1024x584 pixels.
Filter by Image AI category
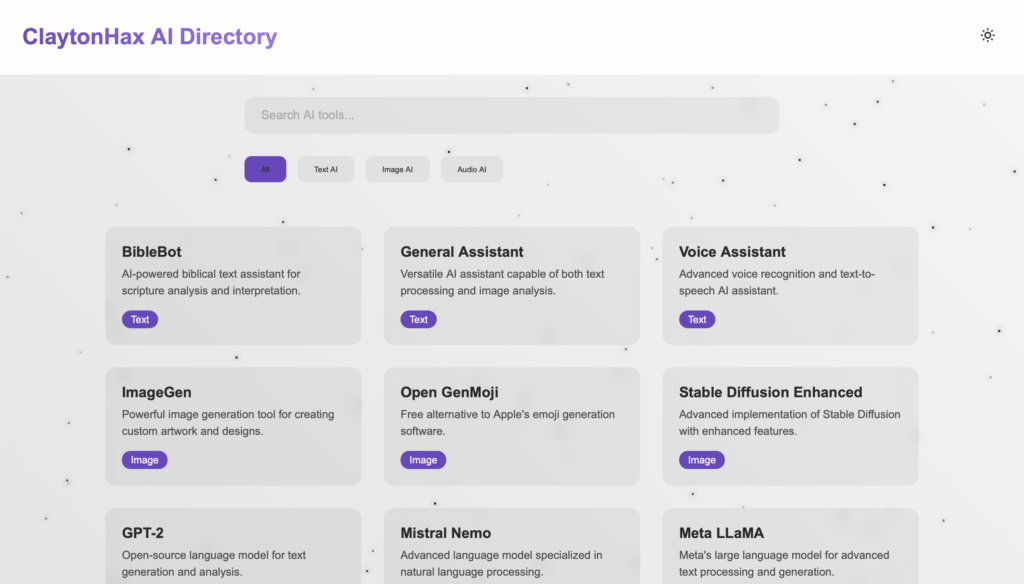(x=397, y=169)
